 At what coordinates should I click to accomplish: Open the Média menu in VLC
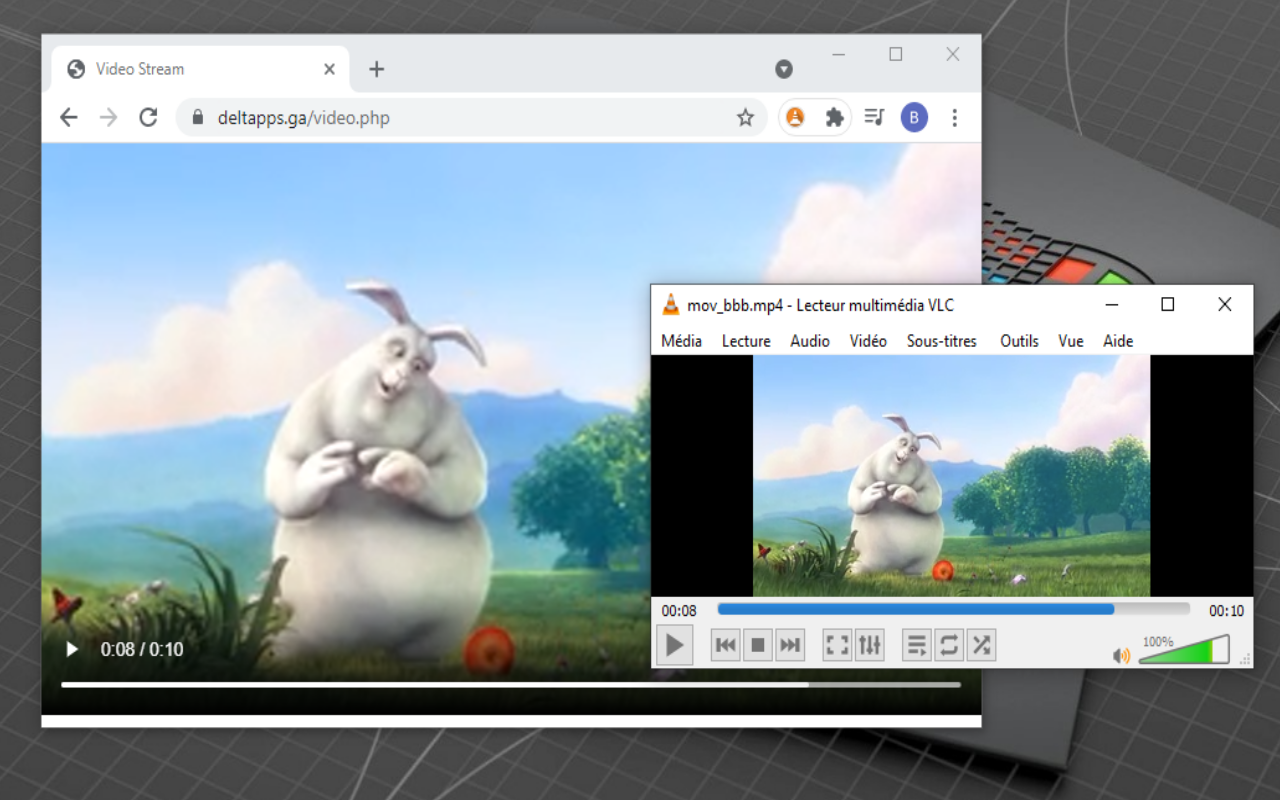(681, 341)
